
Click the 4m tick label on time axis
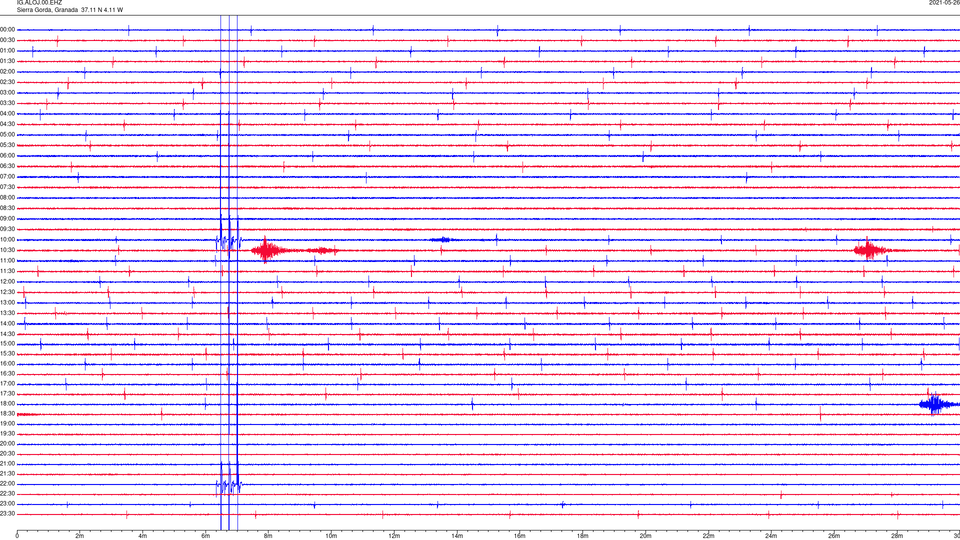[x=143, y=536]
